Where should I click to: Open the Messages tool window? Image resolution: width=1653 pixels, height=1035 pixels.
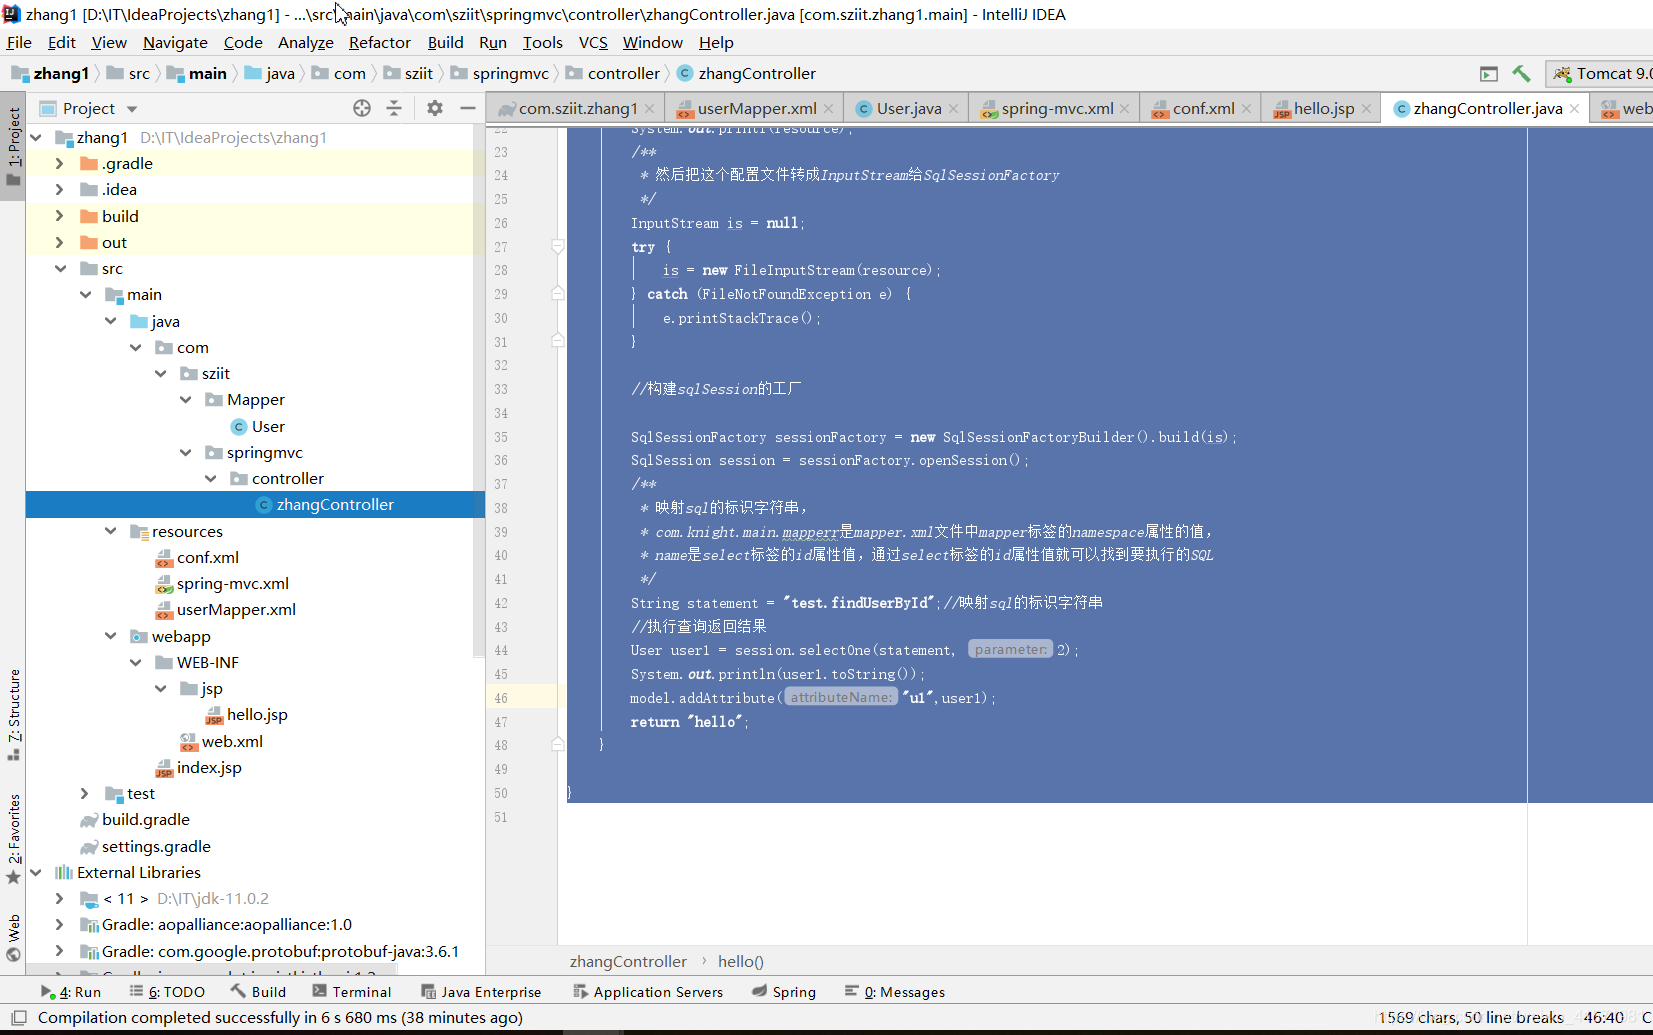[895, 991]
